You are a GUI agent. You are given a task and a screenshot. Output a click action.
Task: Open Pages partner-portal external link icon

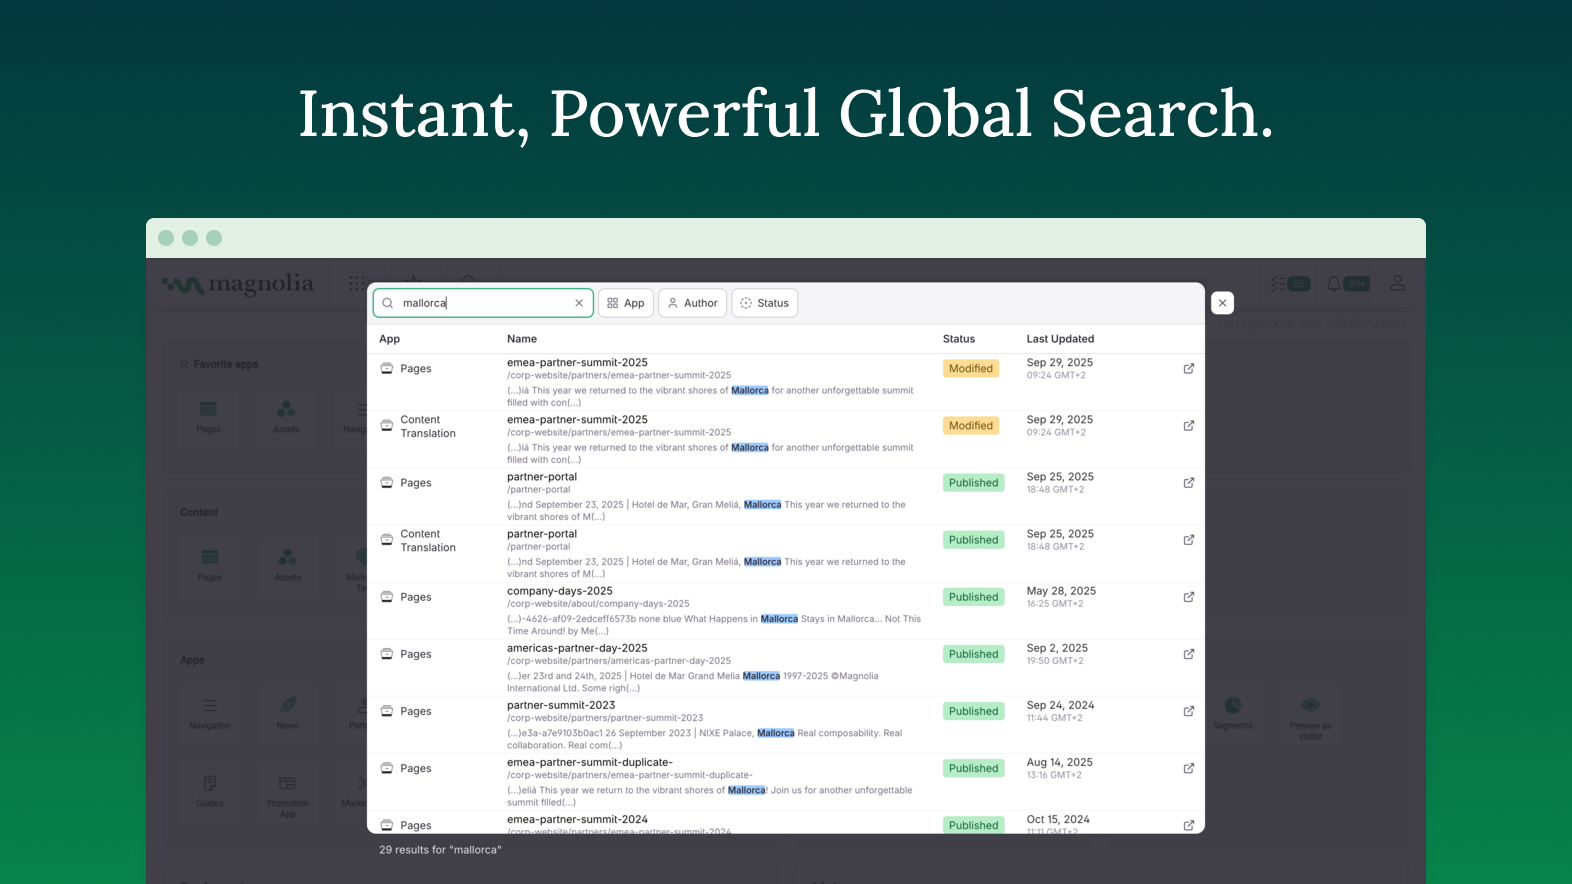tap(1189, 483)
